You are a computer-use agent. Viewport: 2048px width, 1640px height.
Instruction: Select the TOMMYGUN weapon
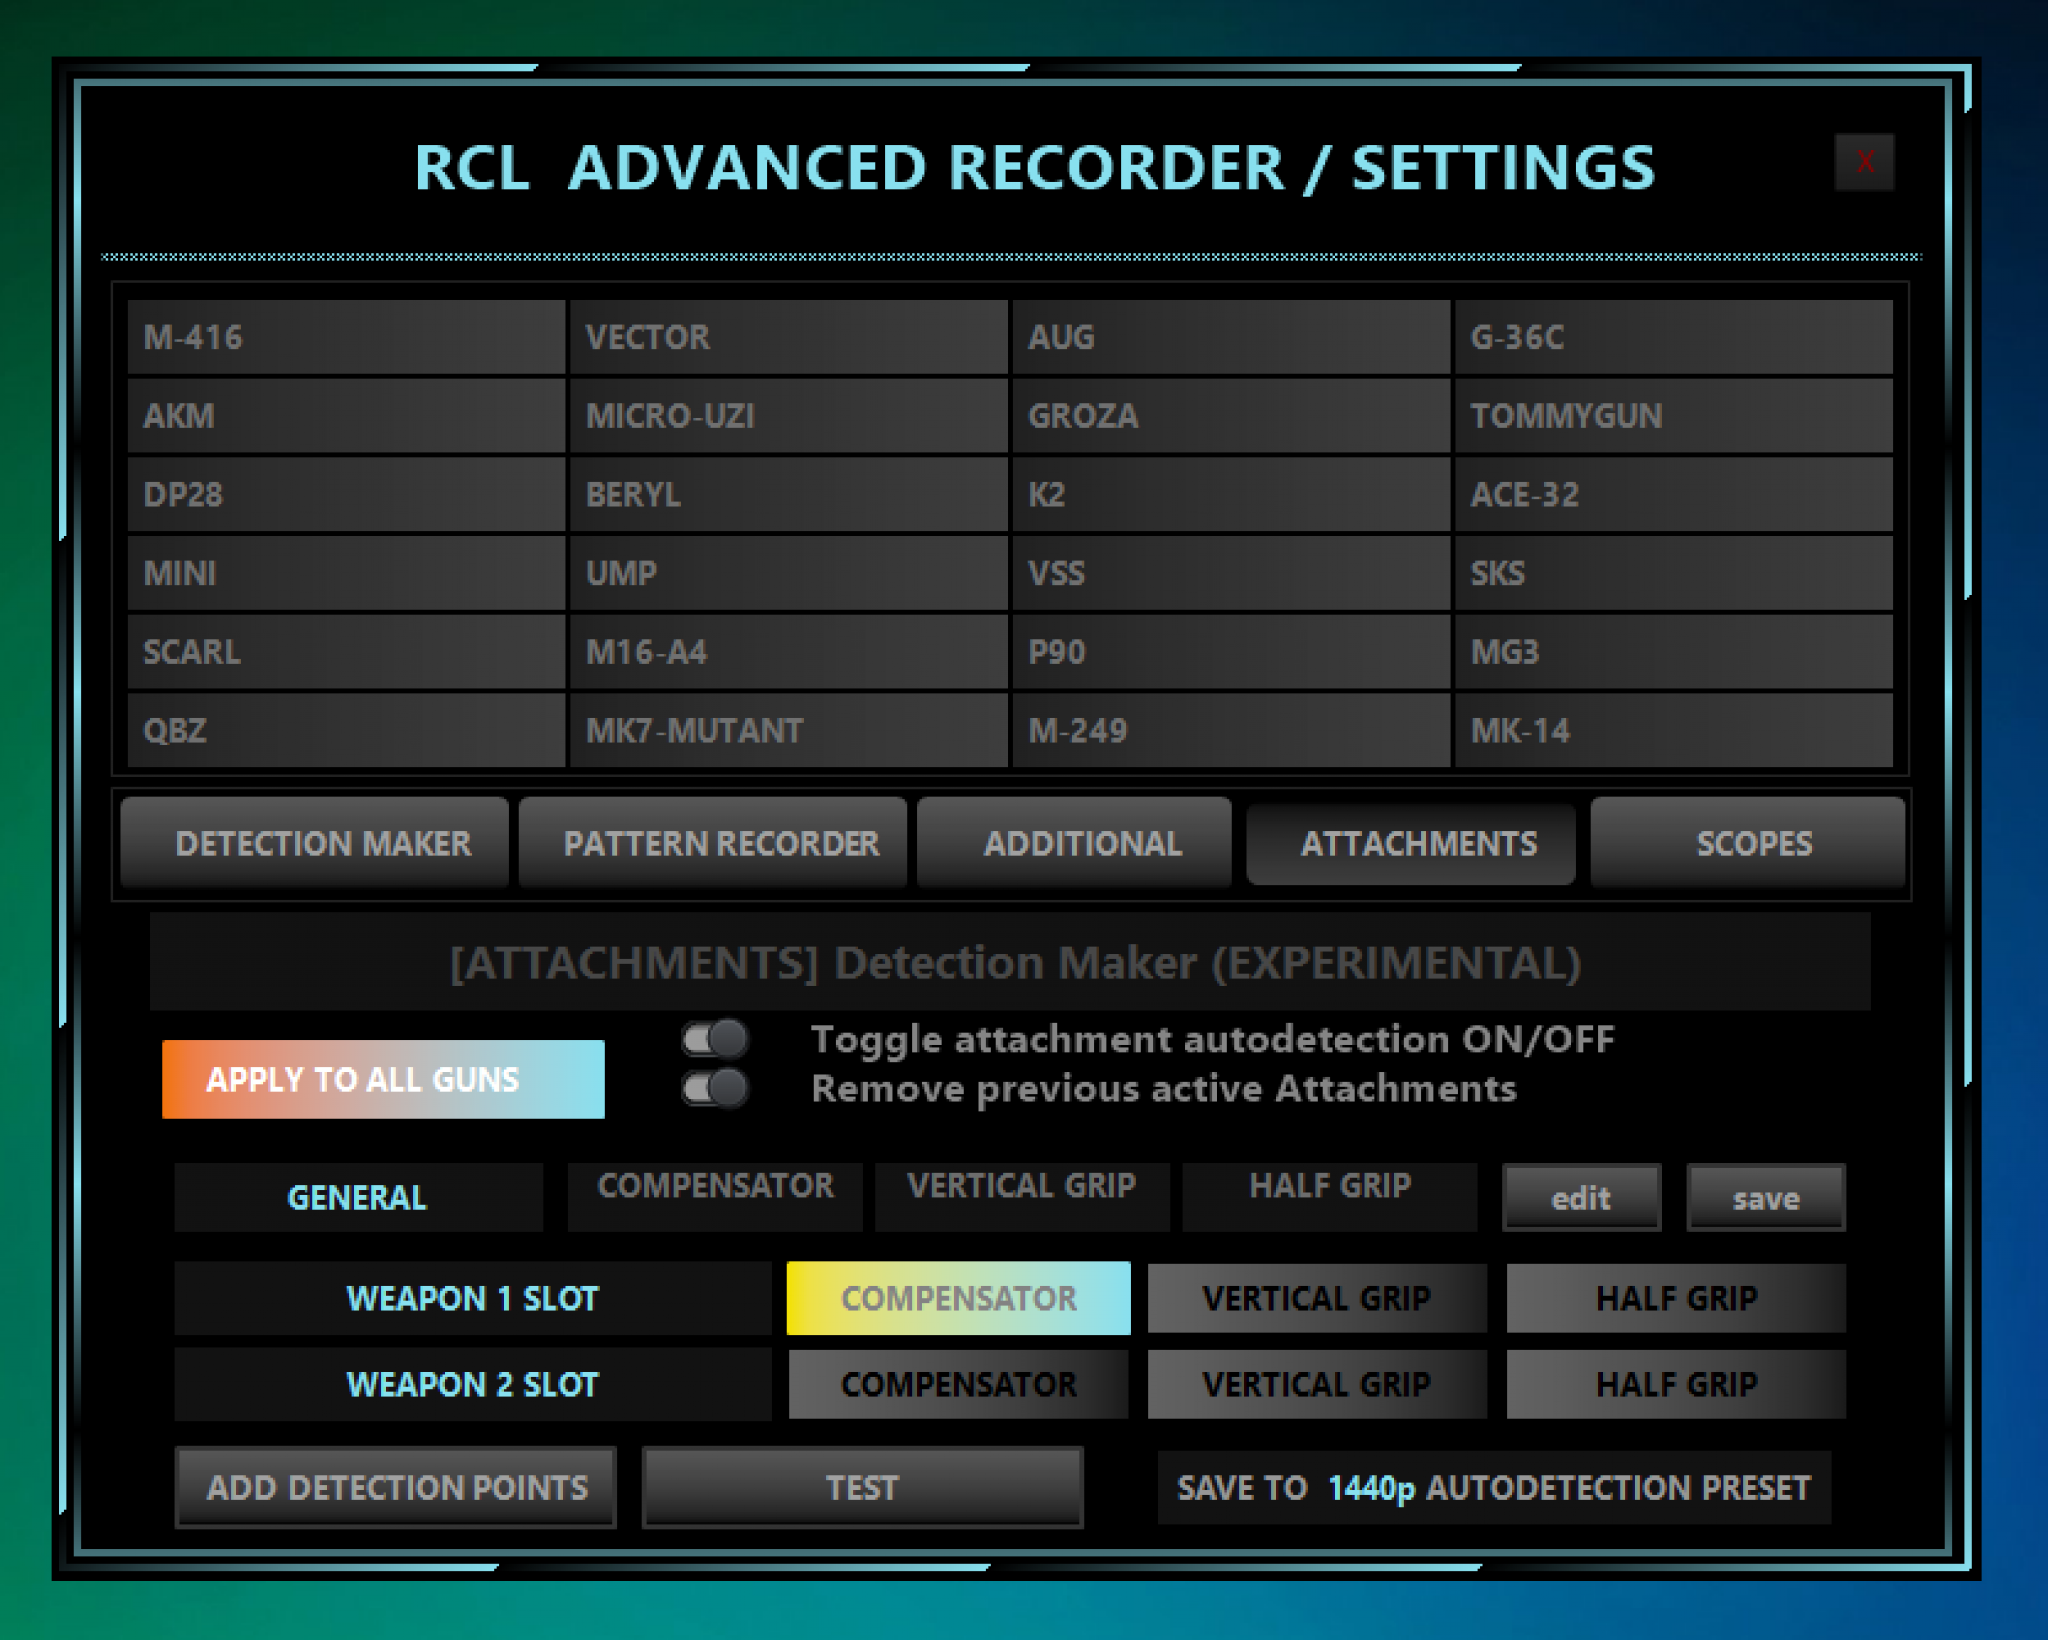pyautogui.click(x=1670, y=416)
